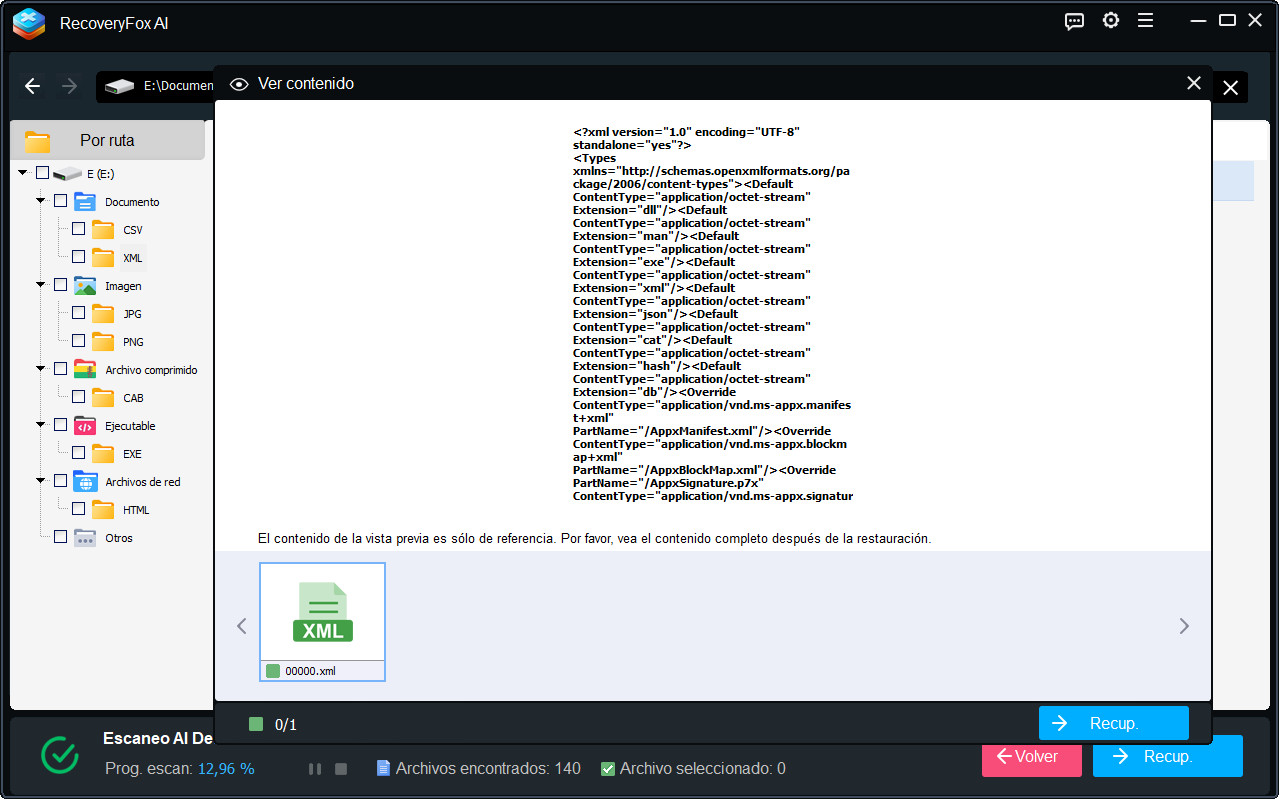
Task: Open the hamburger menu
Action: coord(1146,20)
